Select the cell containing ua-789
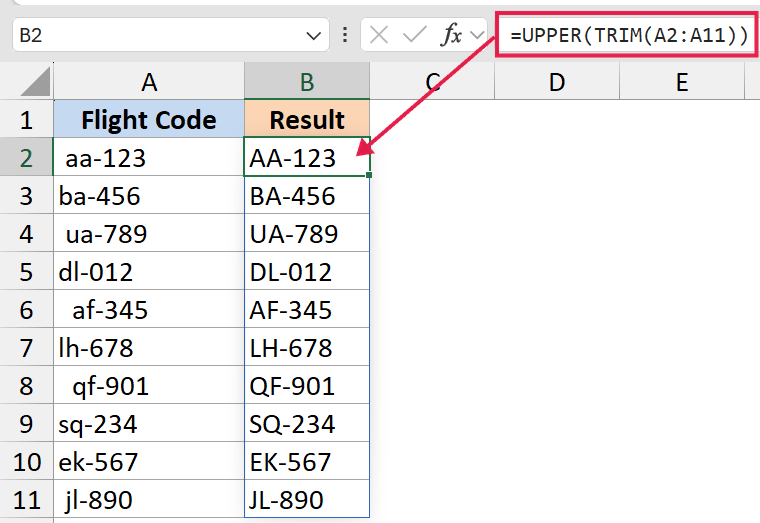The image size is (760, 523). 149,233
